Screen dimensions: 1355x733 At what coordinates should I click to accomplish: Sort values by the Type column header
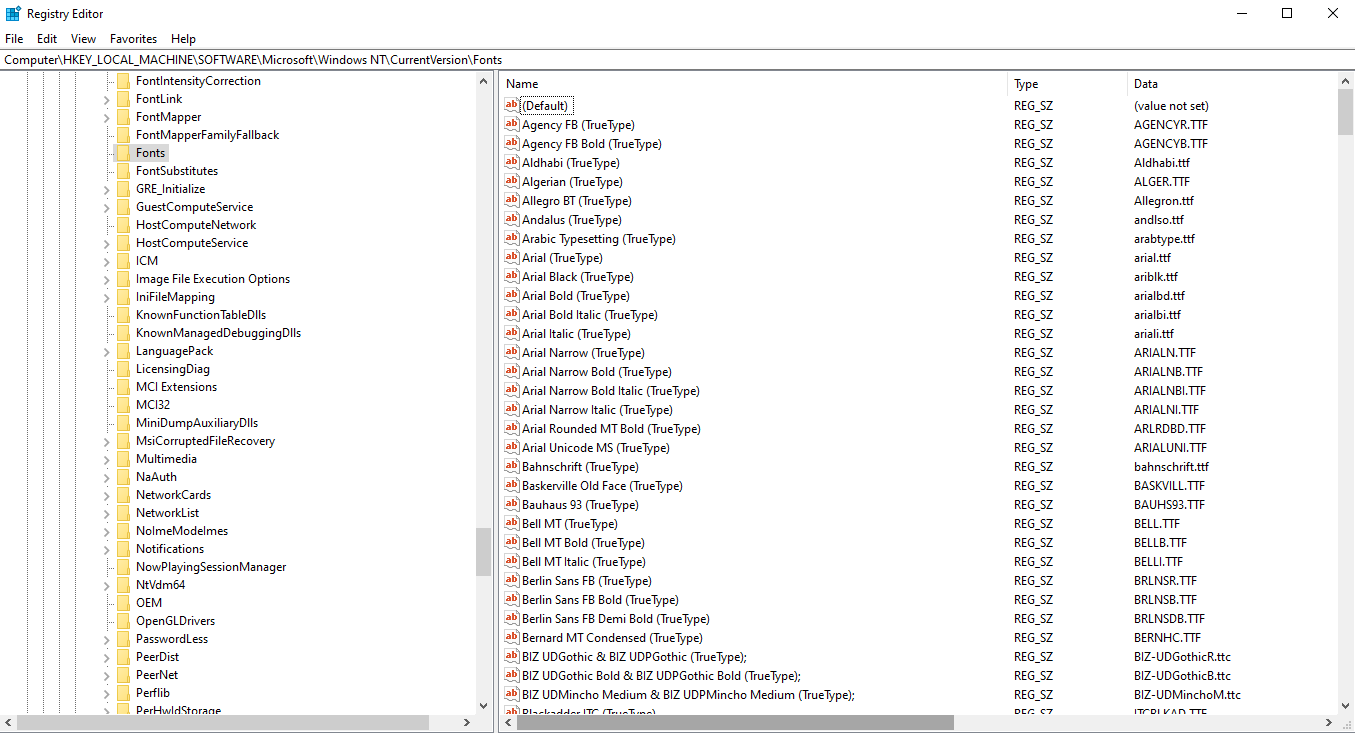click(x=1067, y=84)
